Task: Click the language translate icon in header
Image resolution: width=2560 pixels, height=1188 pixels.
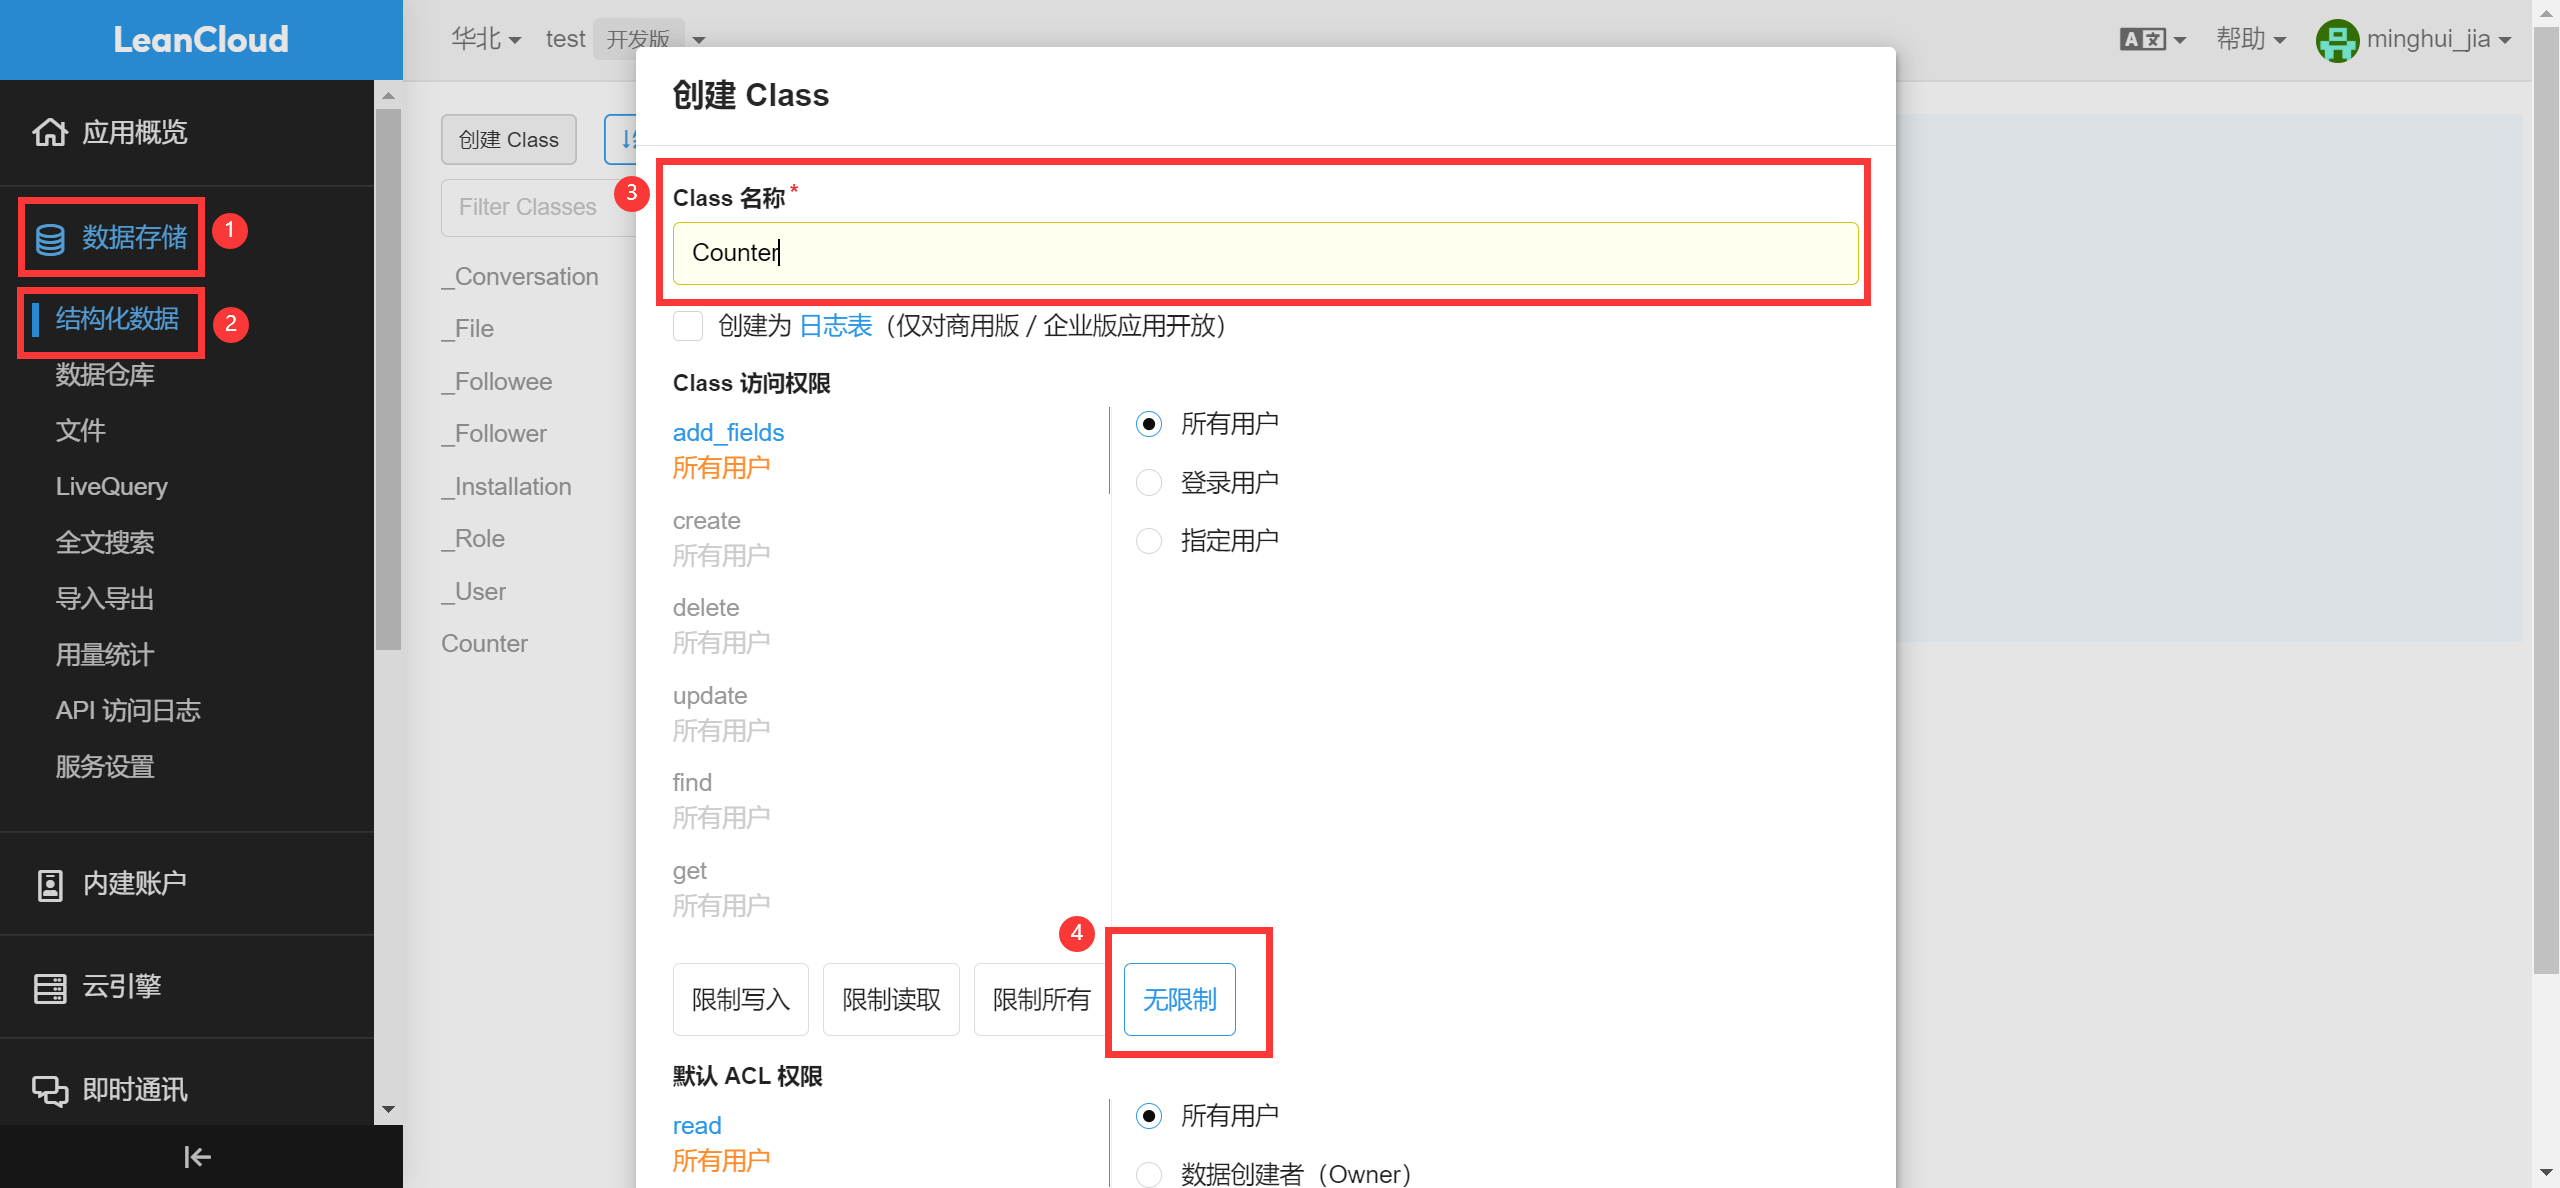Action: click(x=2143, y=40)
